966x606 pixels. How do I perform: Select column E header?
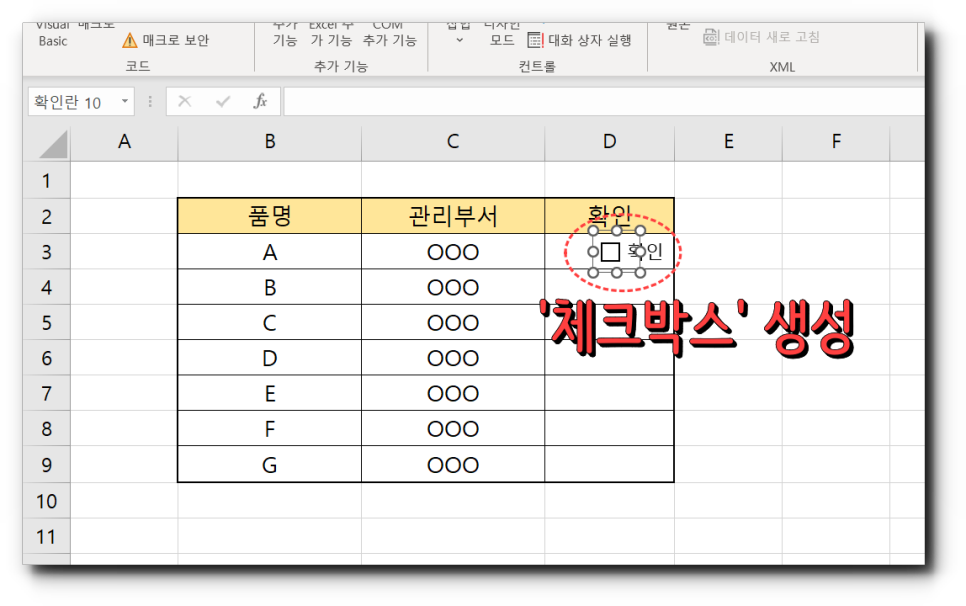pos(728,142)
